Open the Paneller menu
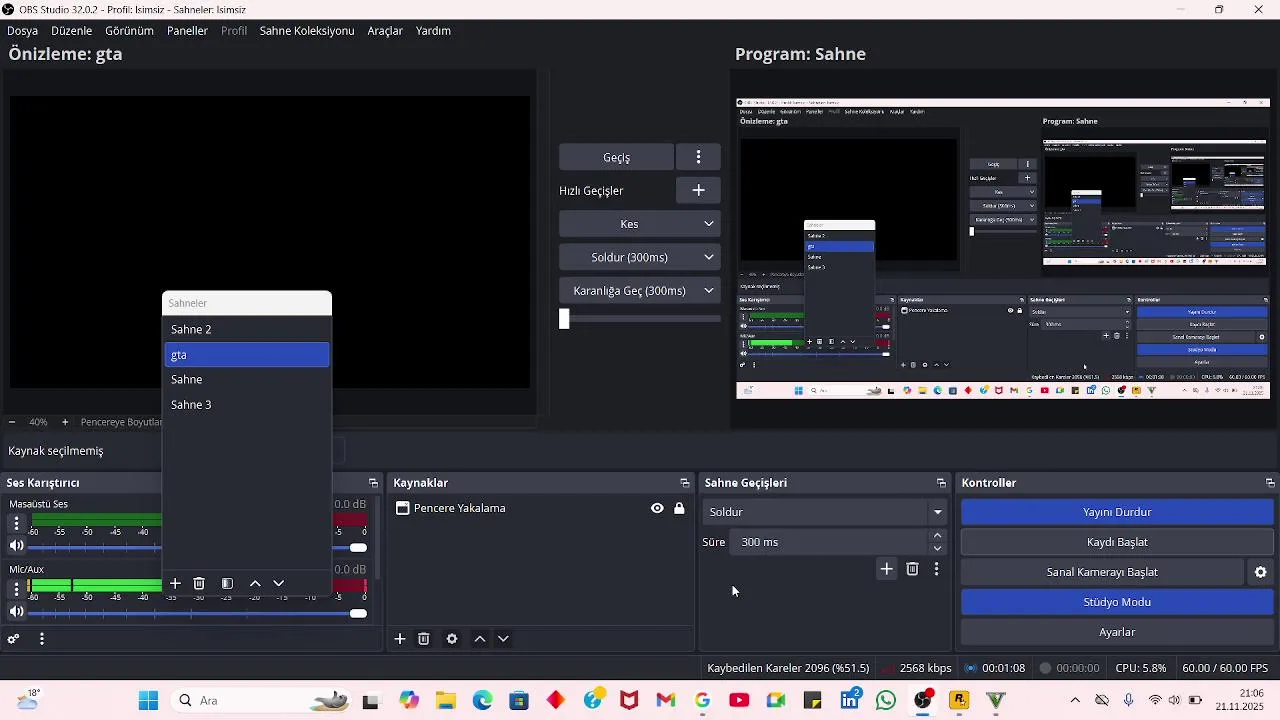Image resolution: width=1280 pixels, height=720 pixels. (x=187, y=31)
